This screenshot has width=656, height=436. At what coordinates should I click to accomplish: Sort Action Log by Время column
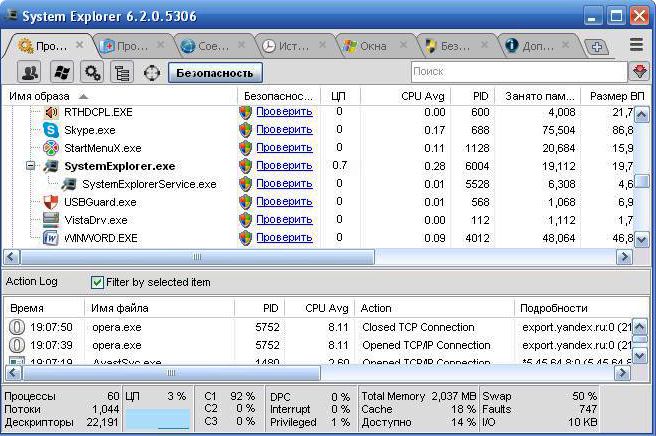44,308
